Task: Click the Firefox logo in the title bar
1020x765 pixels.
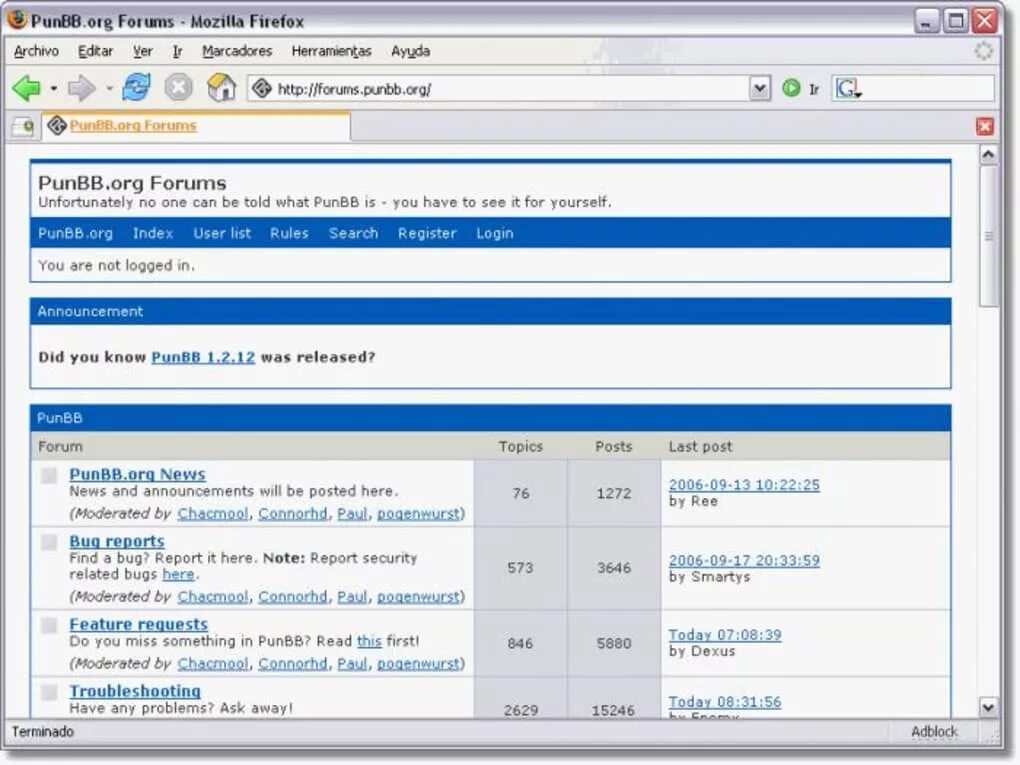Action: (17, 20)
